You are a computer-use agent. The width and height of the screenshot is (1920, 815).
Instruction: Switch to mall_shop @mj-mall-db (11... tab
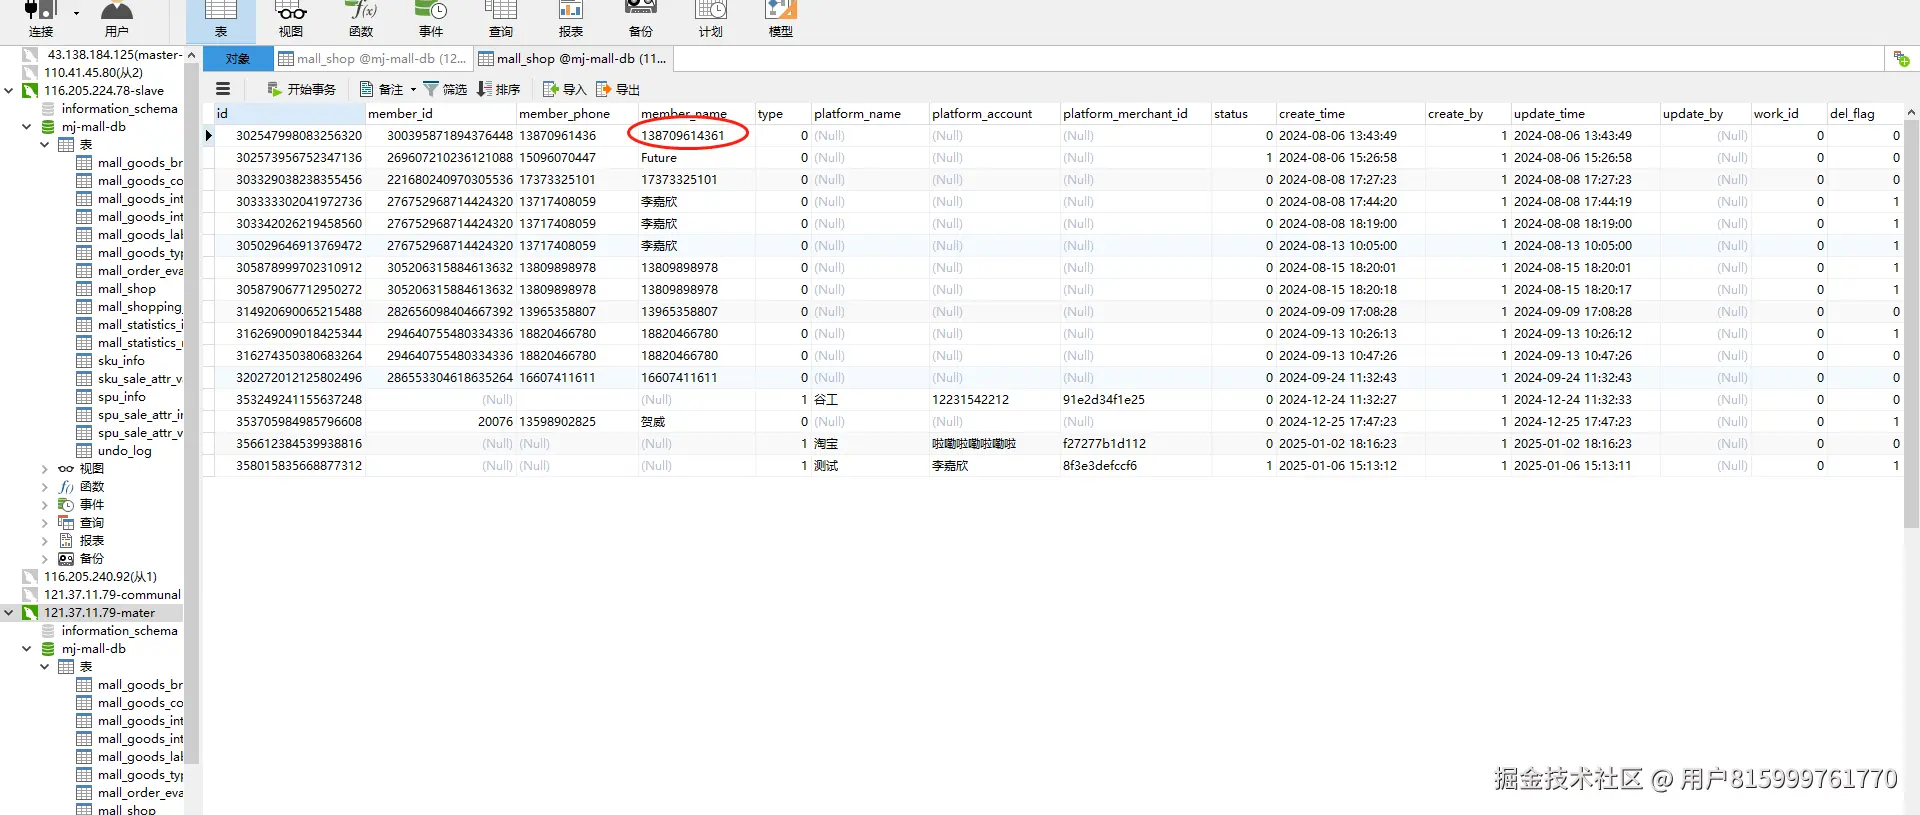pyautogui.click(x=573, y=59)
